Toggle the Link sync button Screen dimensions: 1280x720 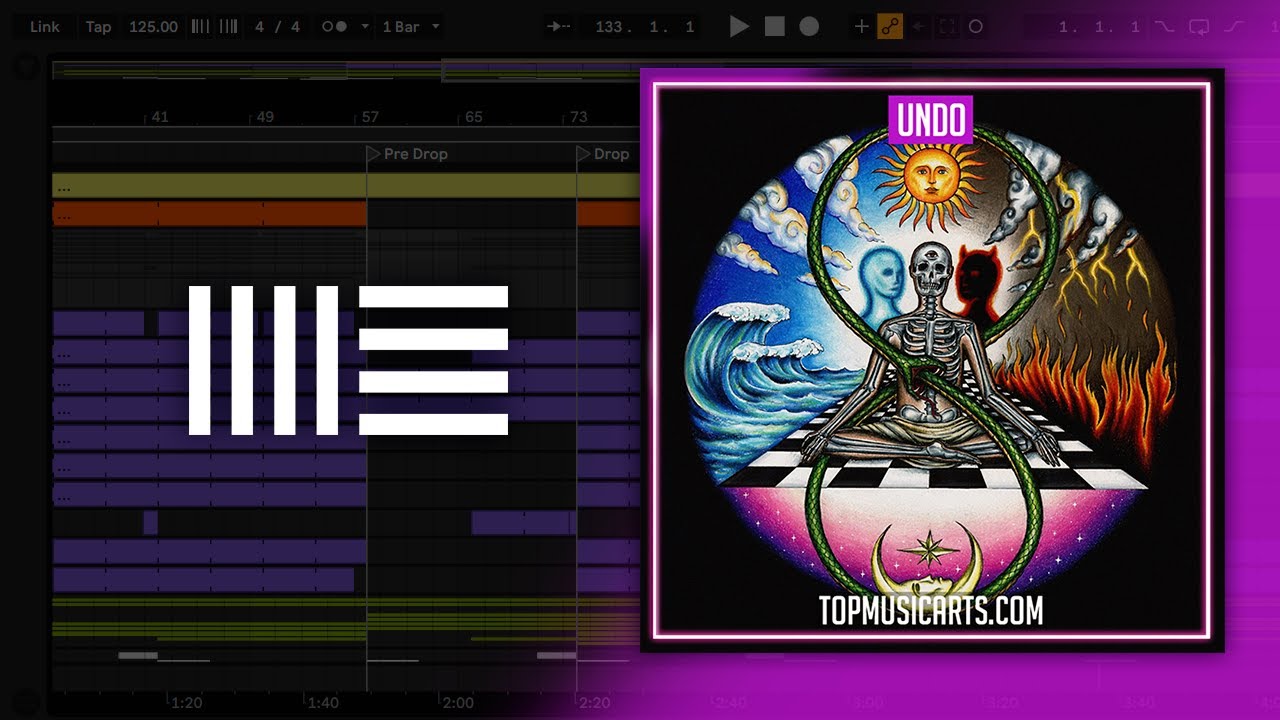click(45, 27)
